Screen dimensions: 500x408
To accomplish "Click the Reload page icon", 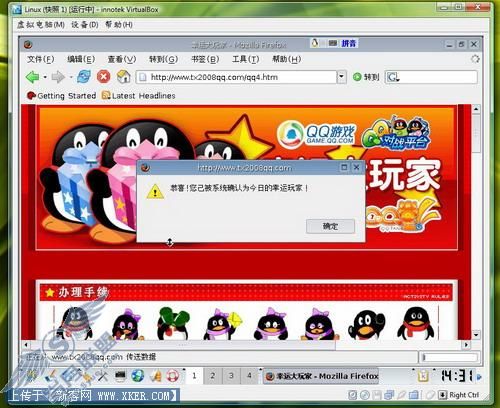I will pyautogui.click(x=84, y=77).
